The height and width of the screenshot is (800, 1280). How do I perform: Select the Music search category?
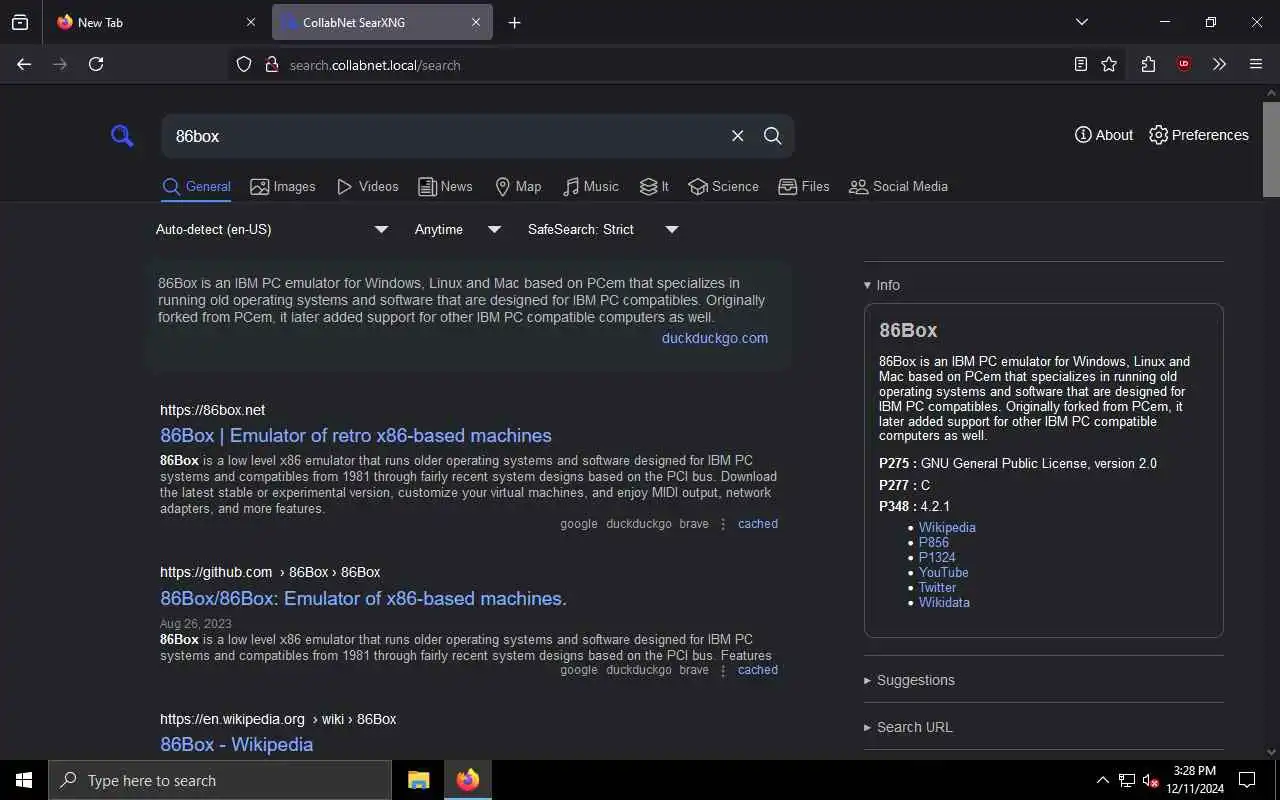click(x=590, y=186)
